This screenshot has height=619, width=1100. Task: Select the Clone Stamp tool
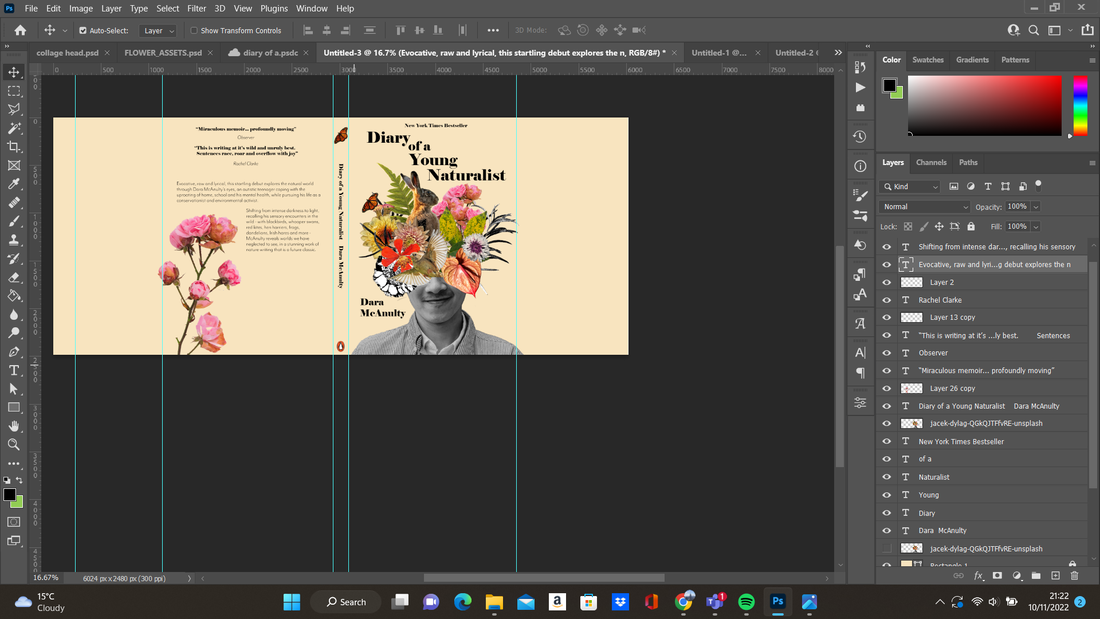coord(14,240)
